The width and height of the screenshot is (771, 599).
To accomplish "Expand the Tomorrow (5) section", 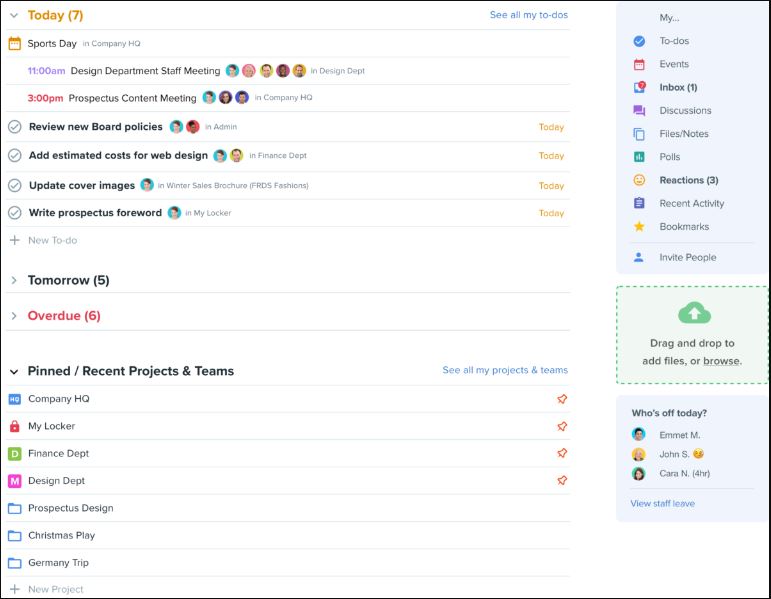I will pyautogui.click(x=14, y=280).
